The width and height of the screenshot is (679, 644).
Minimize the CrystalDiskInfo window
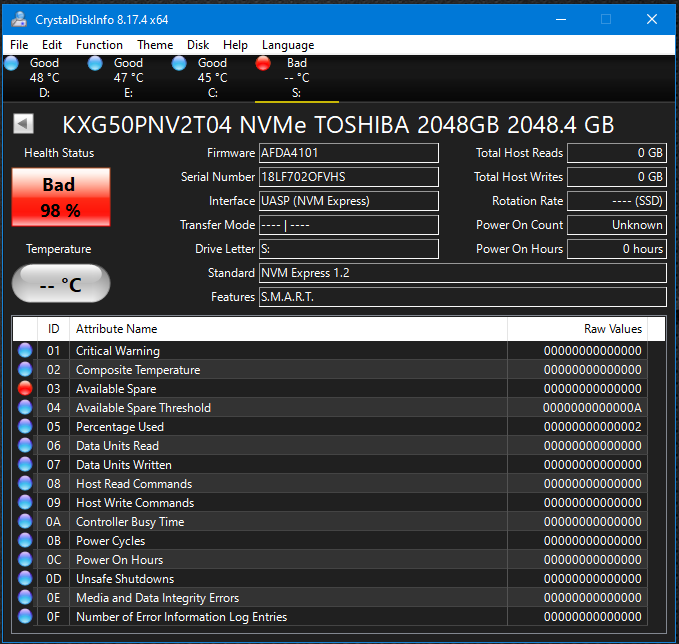coord(561,19)
